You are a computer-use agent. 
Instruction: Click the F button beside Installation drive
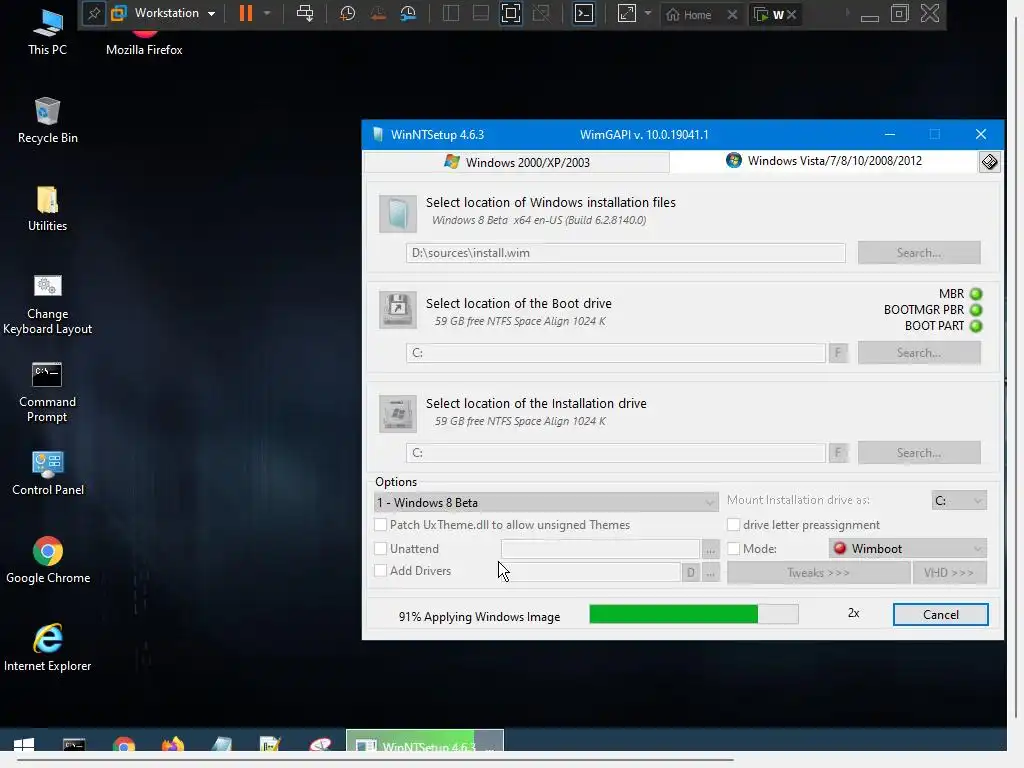[x=838, y=453]
